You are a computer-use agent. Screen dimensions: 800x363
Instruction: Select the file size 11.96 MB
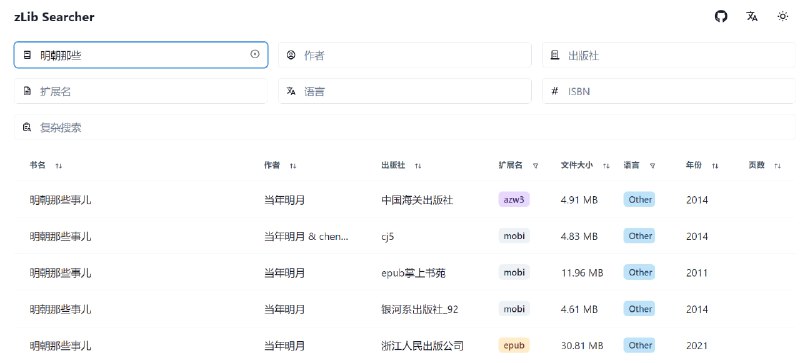pyautogui.click(x=582, y=273)
